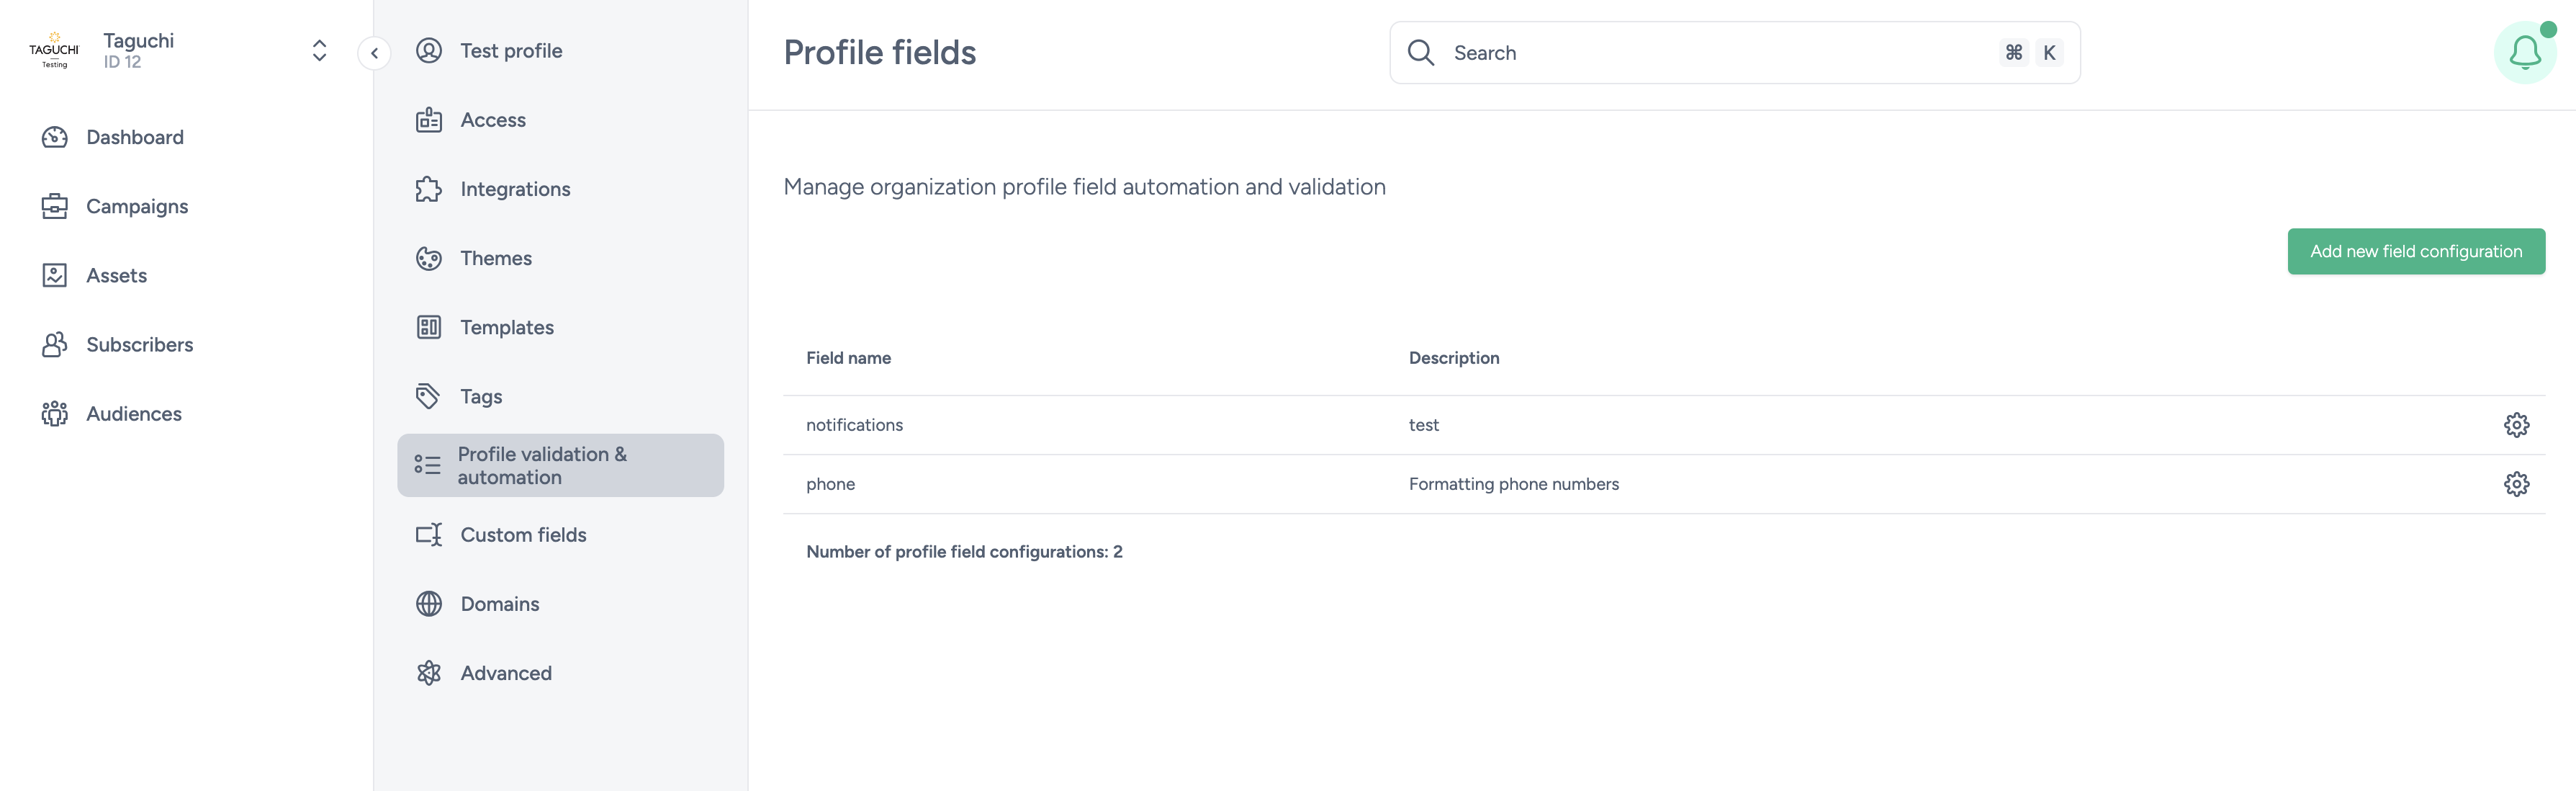This screenshot has height=791, width=2576.
Task: Click the Subscribers people icon
Action: tap(55, 344)
